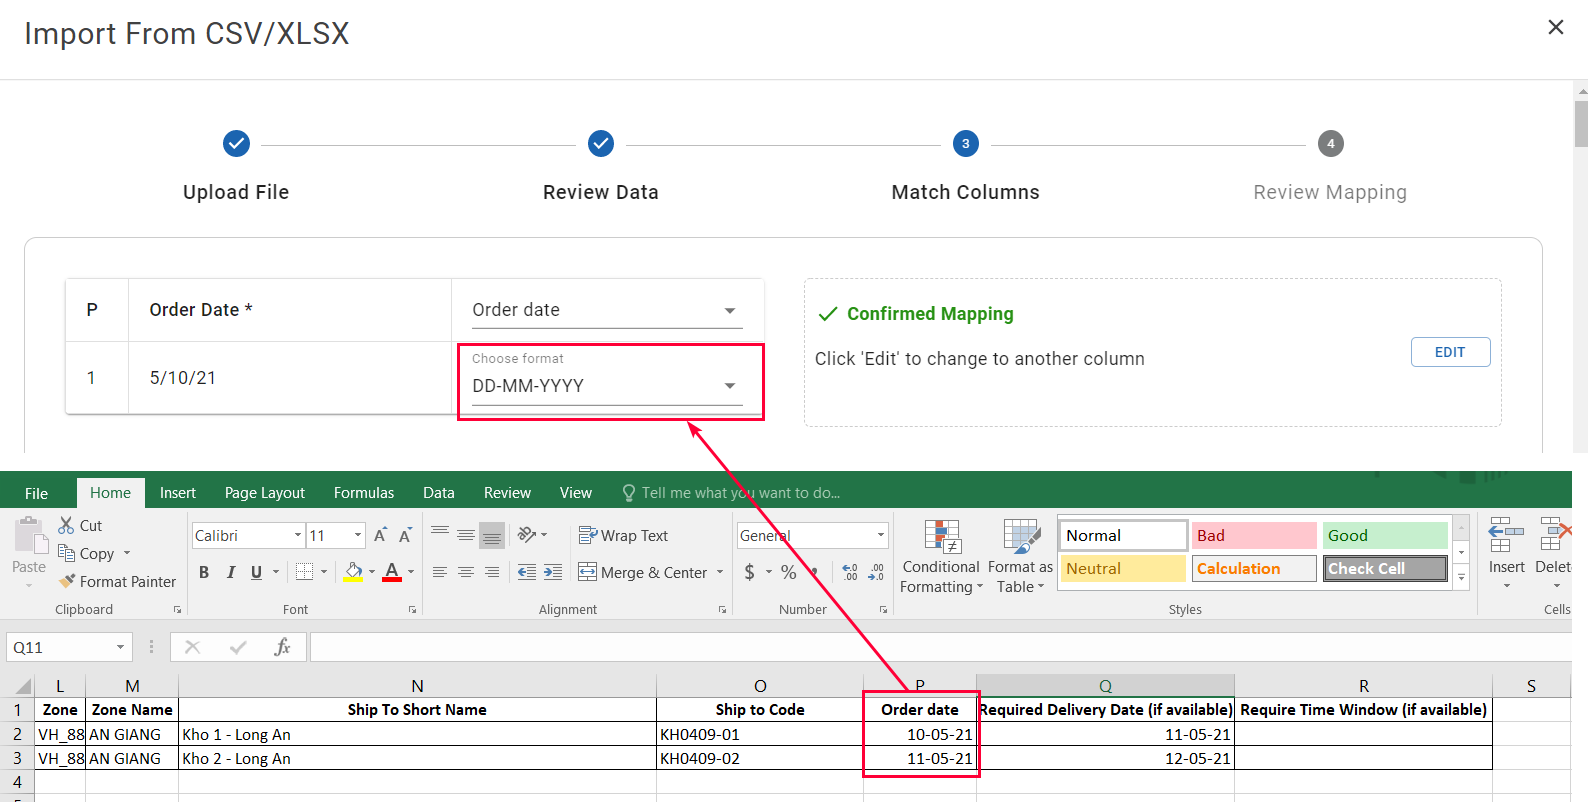This screenshot has height=802, width=1588.
Task: Click Decrease Font Size icon
Action: [405, 536]
